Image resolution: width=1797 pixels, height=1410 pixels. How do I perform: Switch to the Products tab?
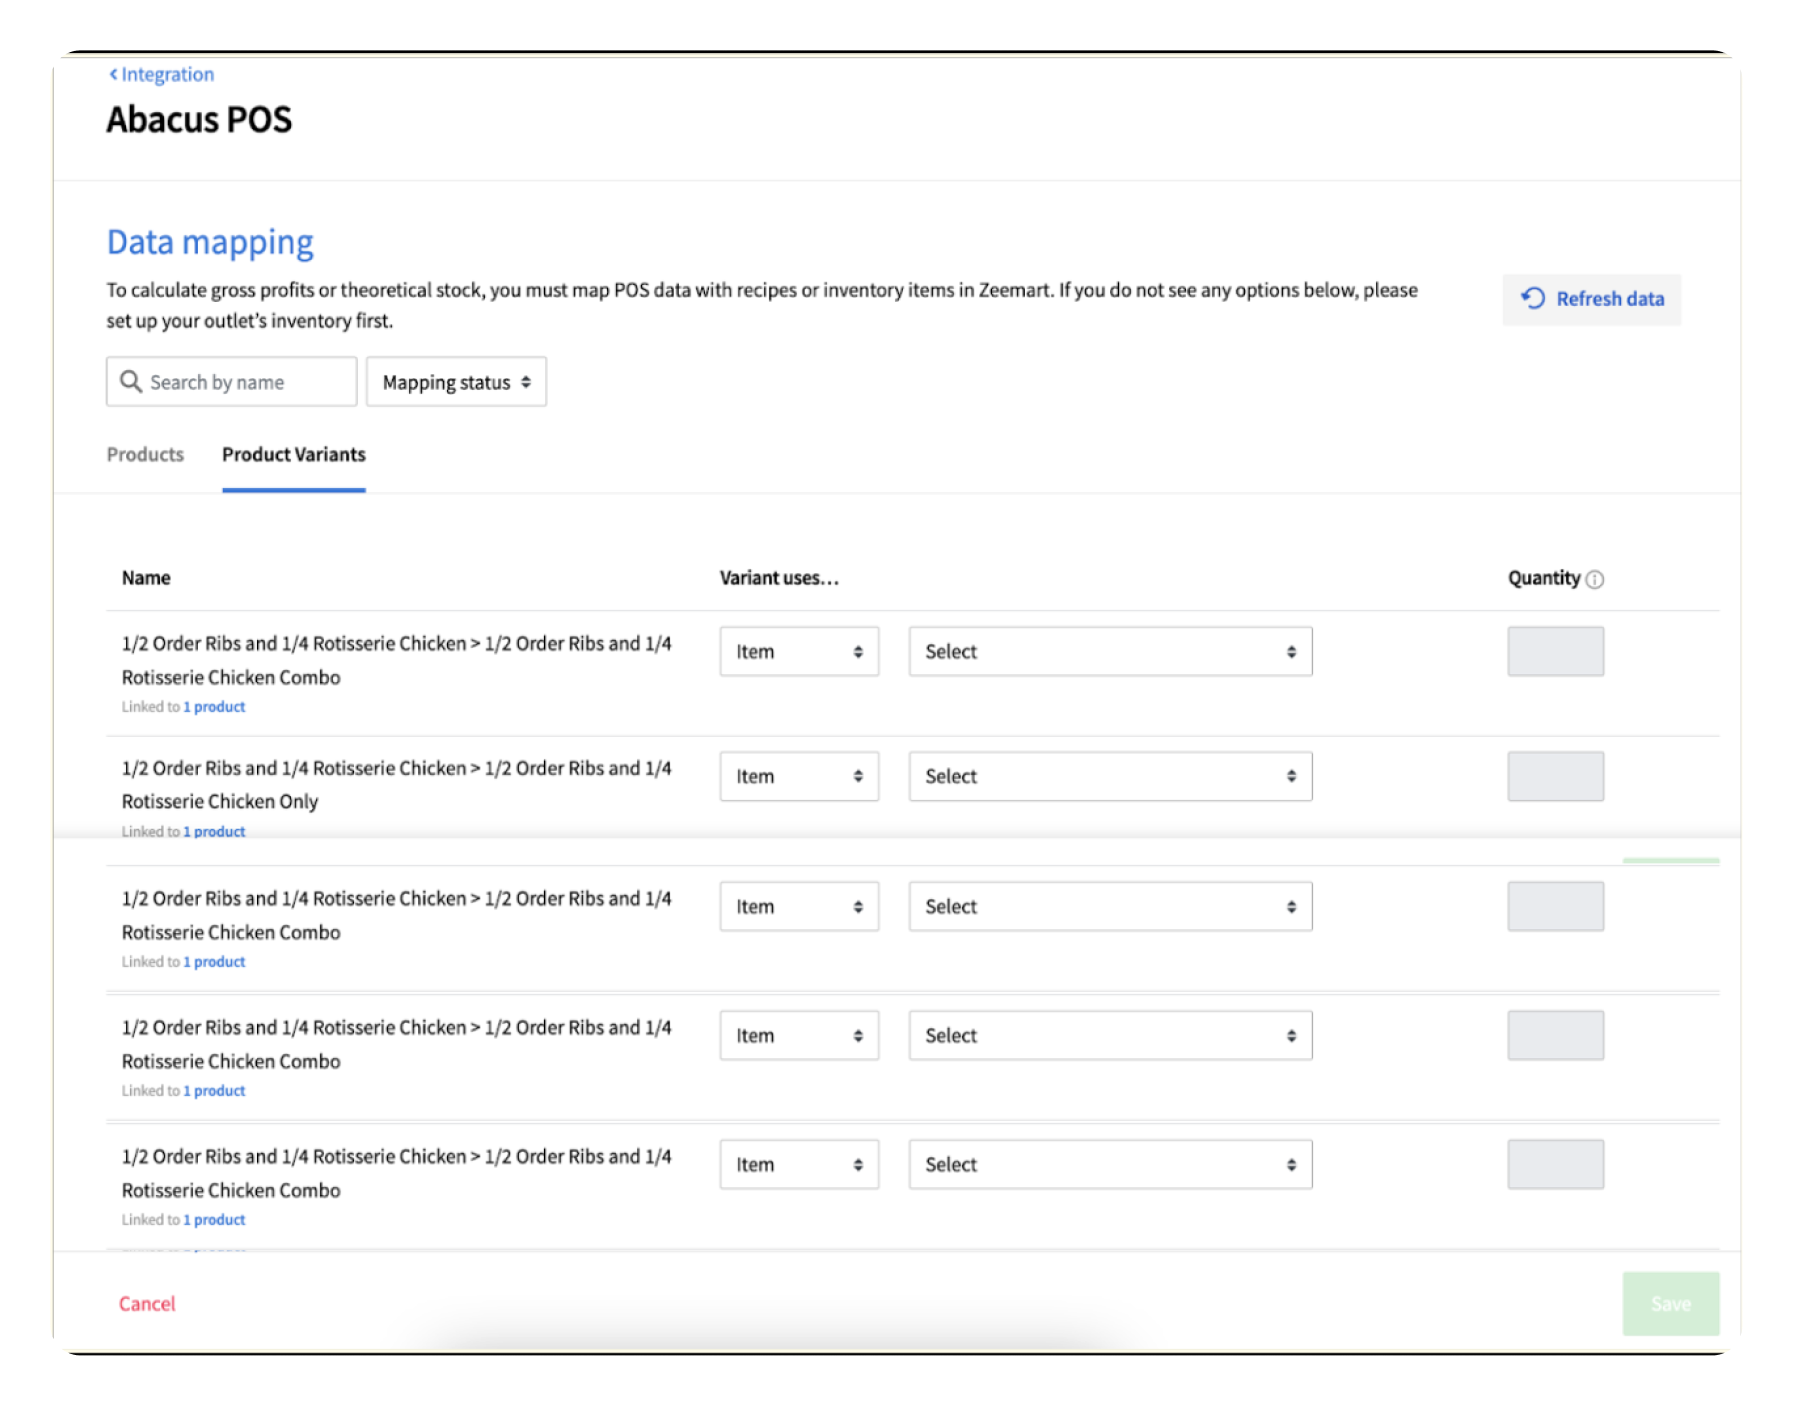145,454
